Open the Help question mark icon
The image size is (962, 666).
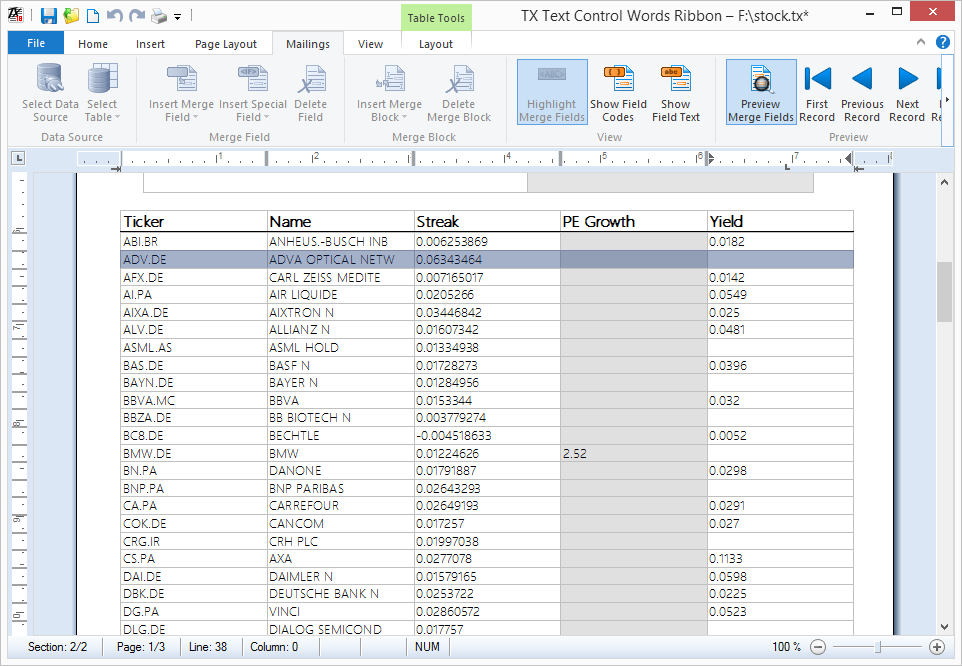tap(942, 42)
